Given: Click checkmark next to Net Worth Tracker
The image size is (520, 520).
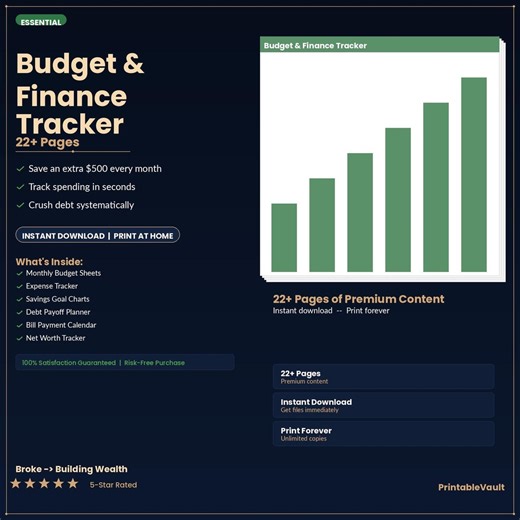Looking at the screenshot, I should (20, 338).
